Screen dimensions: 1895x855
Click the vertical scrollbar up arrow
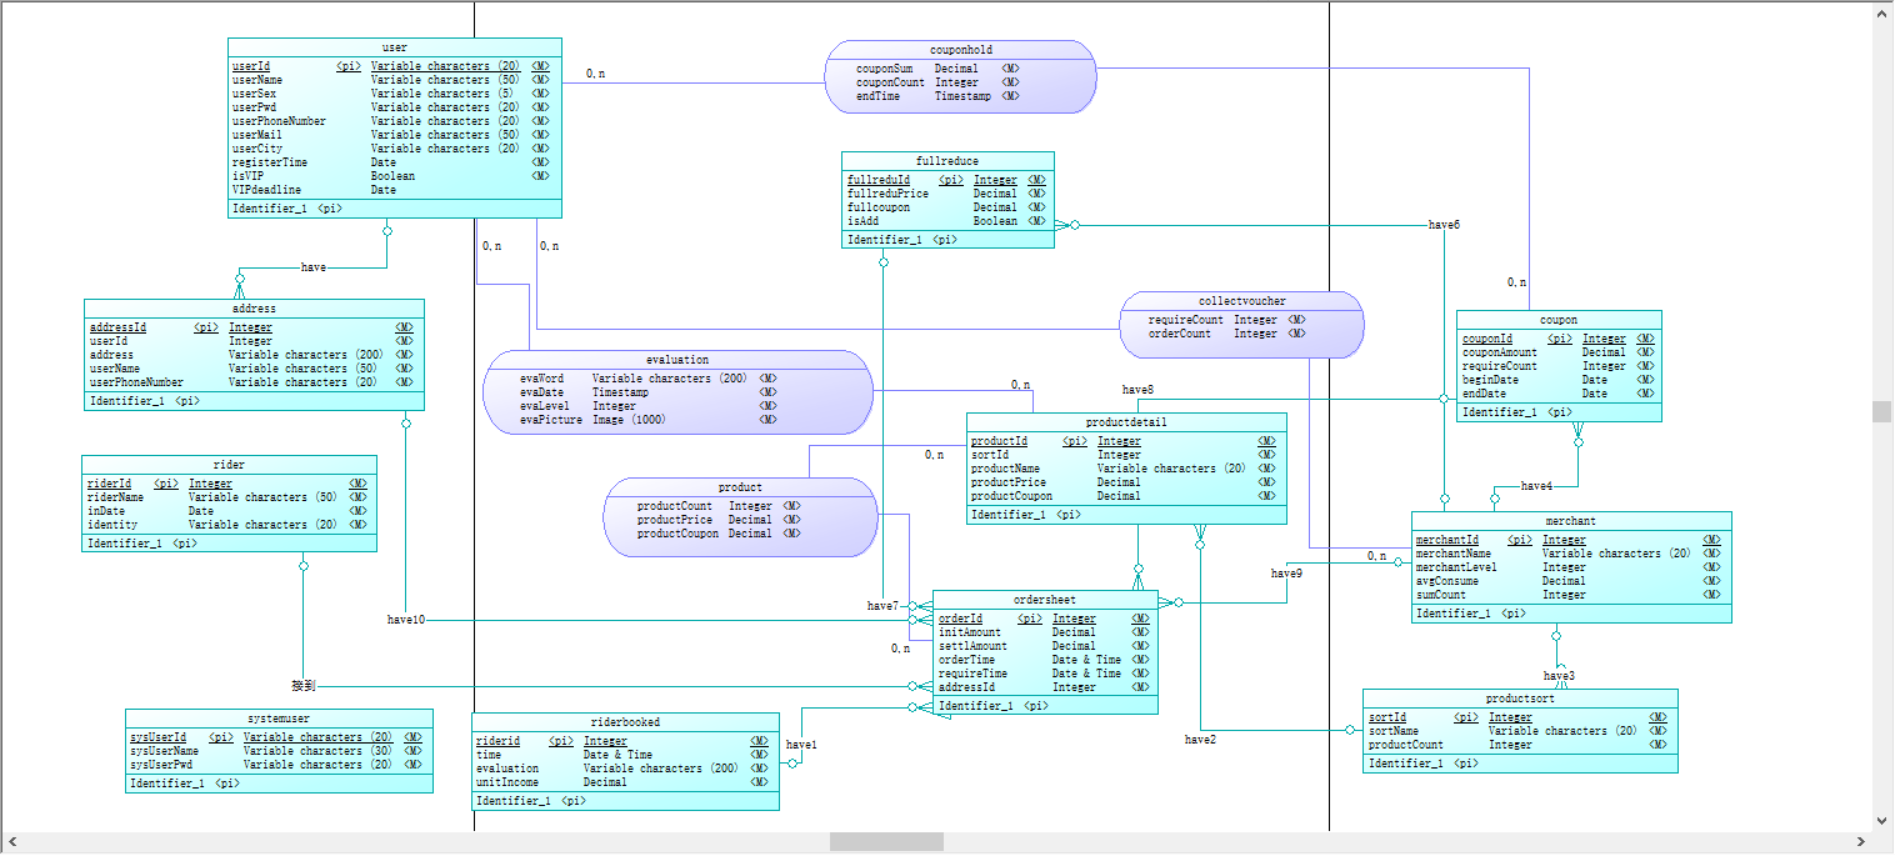pyautogui.click(x=1882, y=12)
